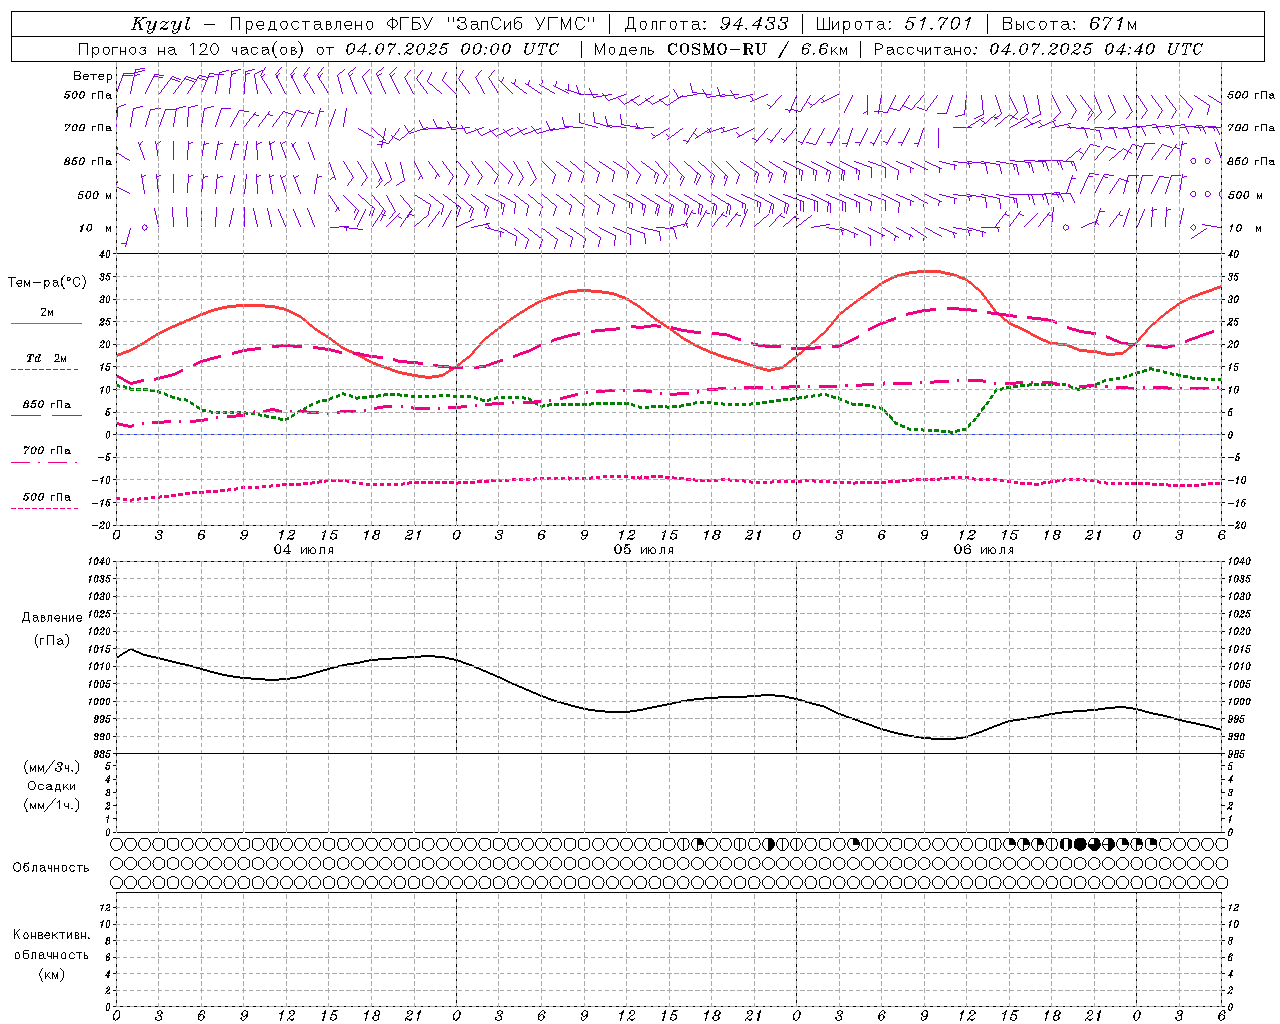Screen dimensions: 1280x1024
Task: Click the 985 value on the right pressure axis
Action: (x=1236, y=754)
